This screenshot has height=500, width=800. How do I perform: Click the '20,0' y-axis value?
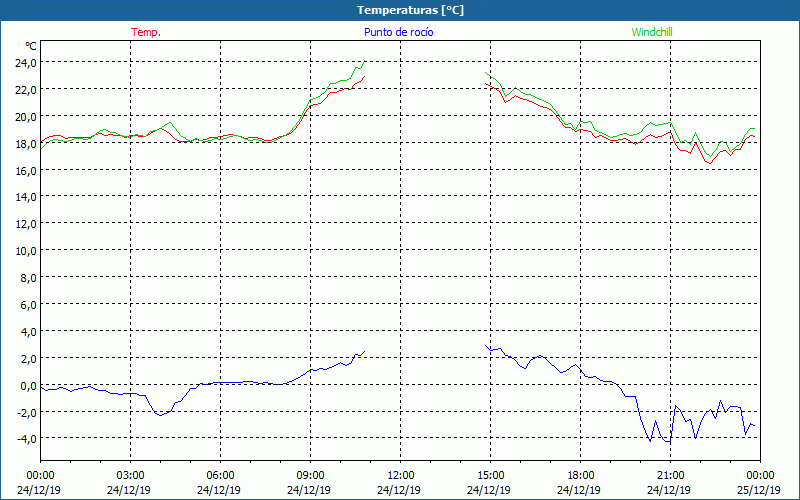[26, 117]
